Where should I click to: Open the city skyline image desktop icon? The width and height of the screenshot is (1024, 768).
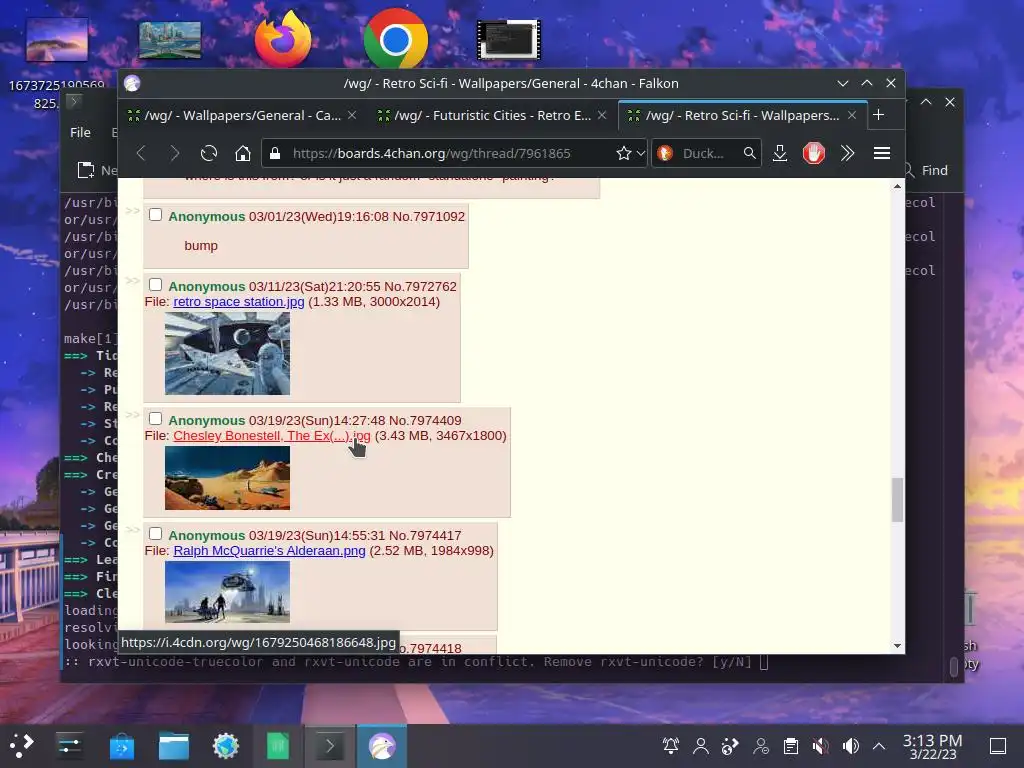(x=170, y=40)
